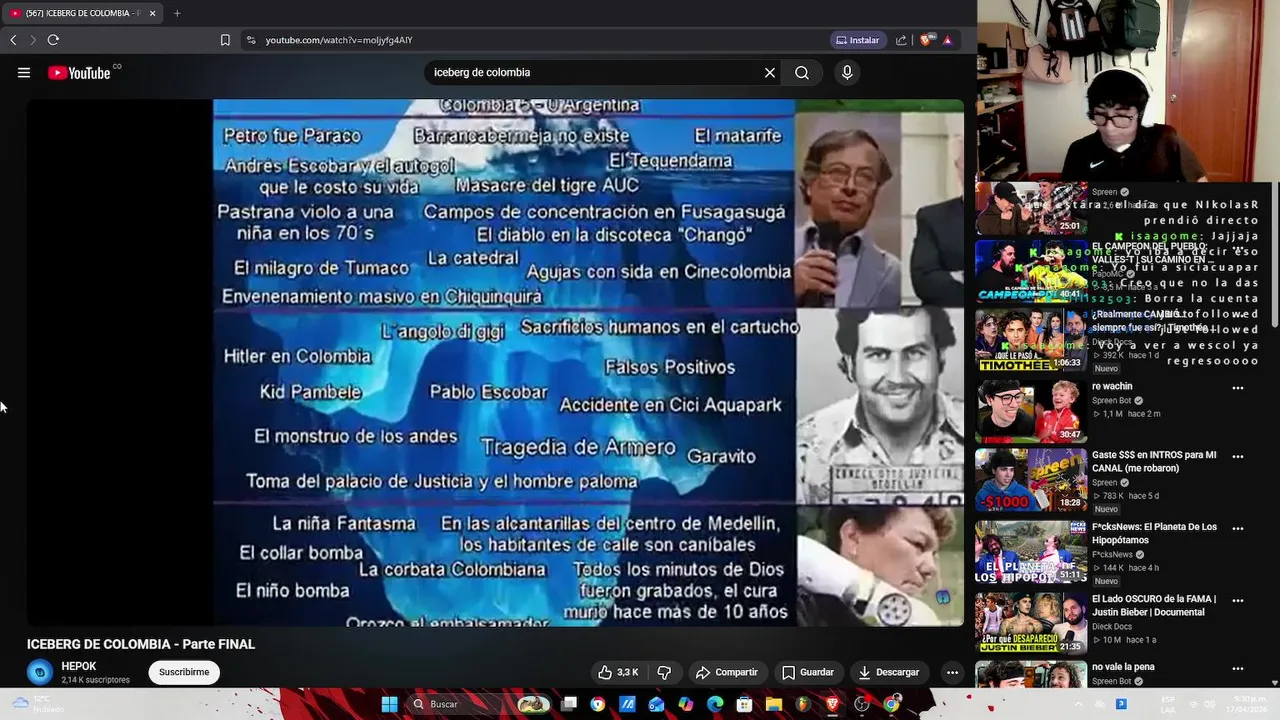This screenshot has height=720, width=1280.
Task: Launch Microsoft Edge from the taskbar
Action: 715,704
